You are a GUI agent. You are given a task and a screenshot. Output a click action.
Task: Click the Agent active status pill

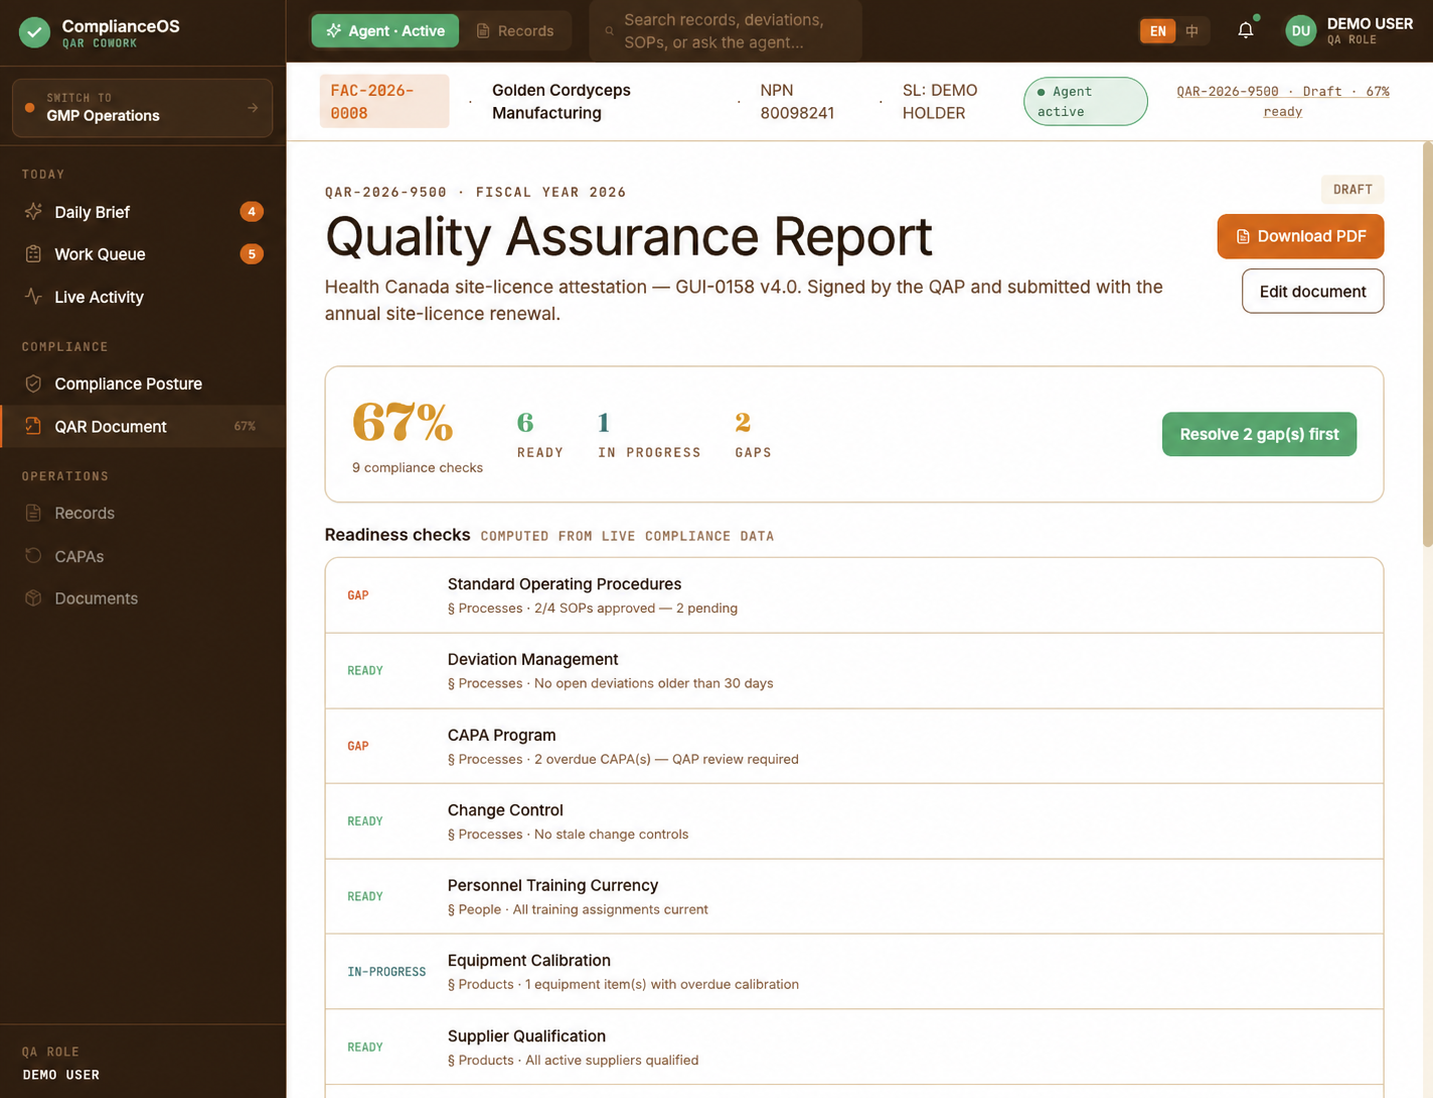(1085, 101)
